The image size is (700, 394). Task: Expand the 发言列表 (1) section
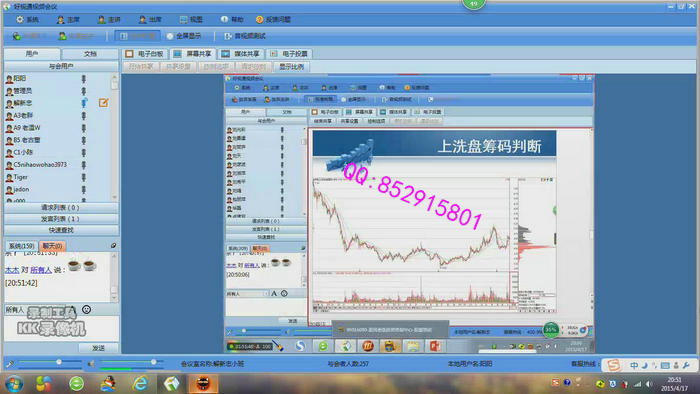(x=61, y=219)
